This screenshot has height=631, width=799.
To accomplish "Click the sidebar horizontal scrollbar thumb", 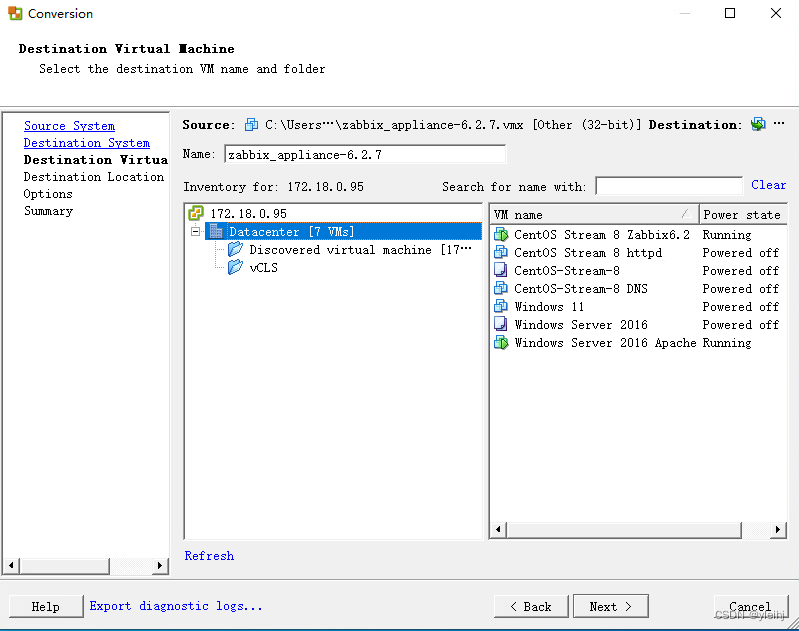I will click(64, 565).
